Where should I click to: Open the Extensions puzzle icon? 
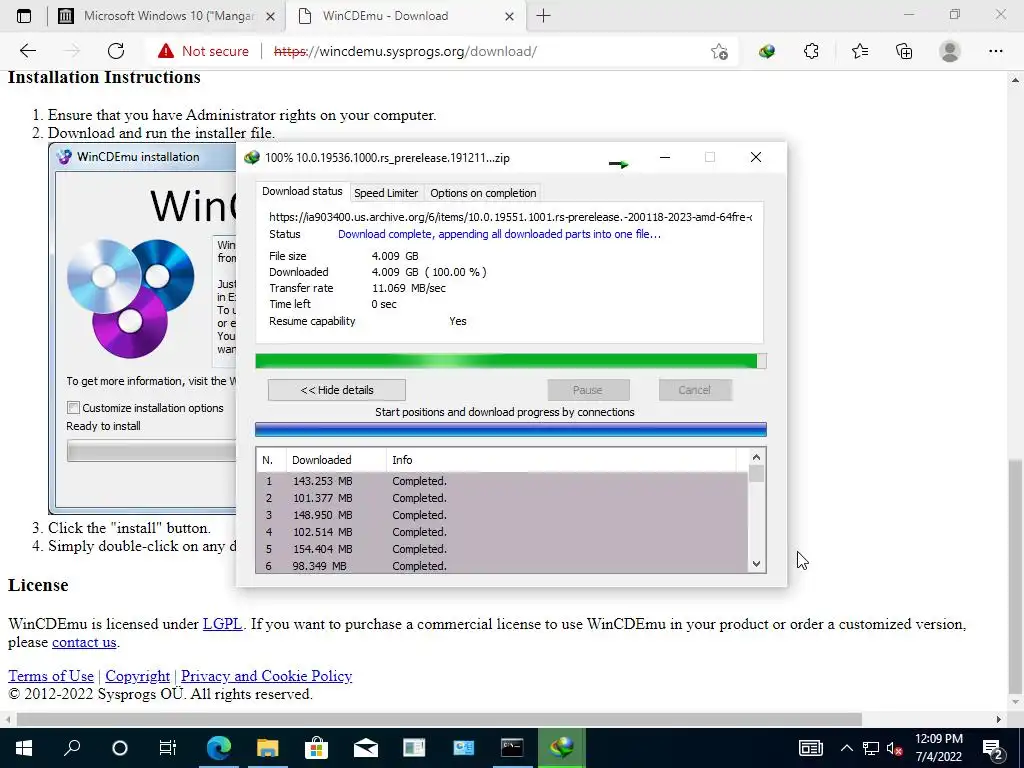(x=811, y=51)
